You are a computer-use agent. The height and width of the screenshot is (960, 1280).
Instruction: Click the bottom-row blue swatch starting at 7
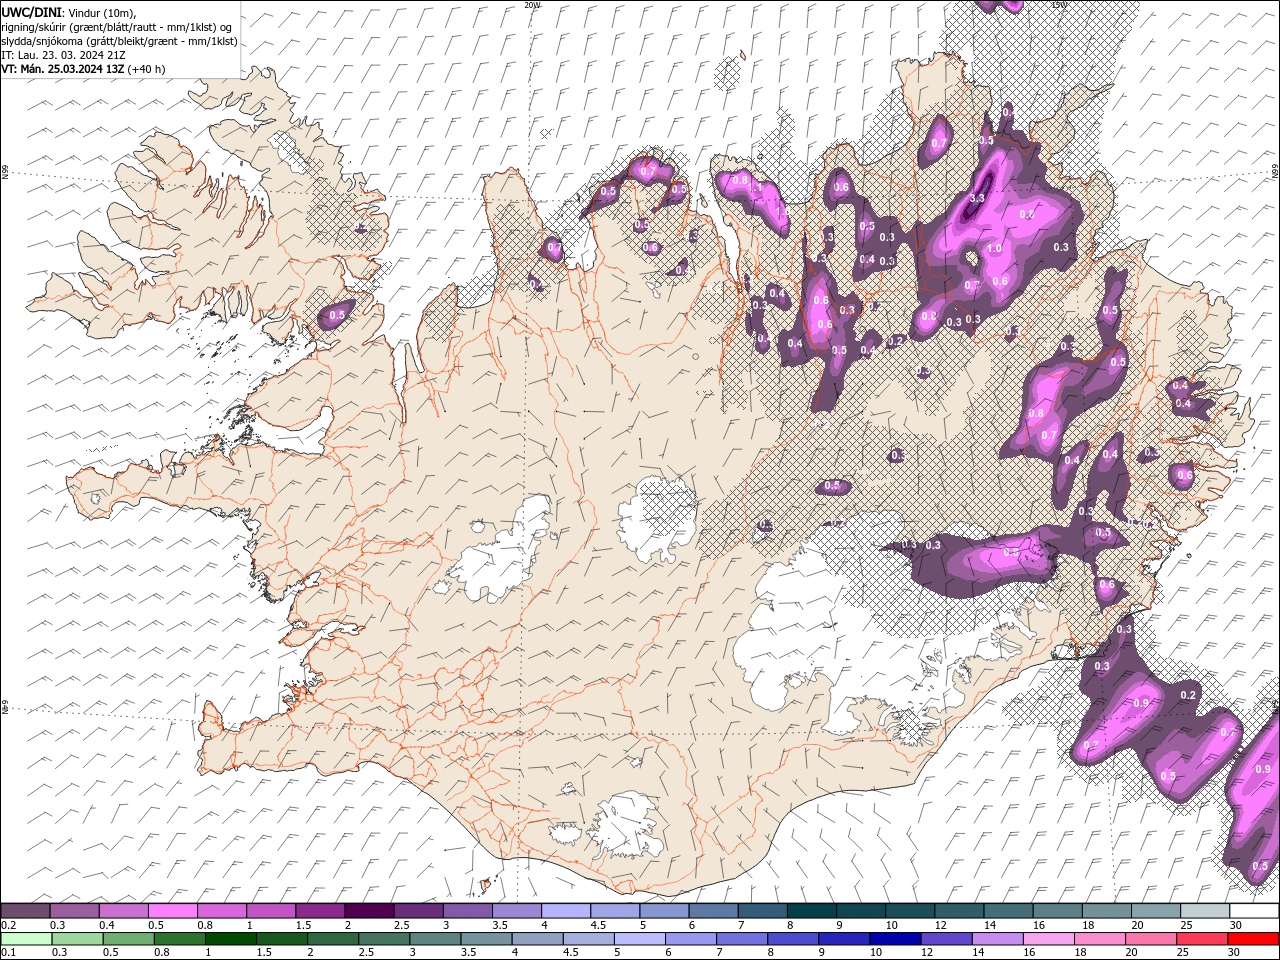[741, 939]
